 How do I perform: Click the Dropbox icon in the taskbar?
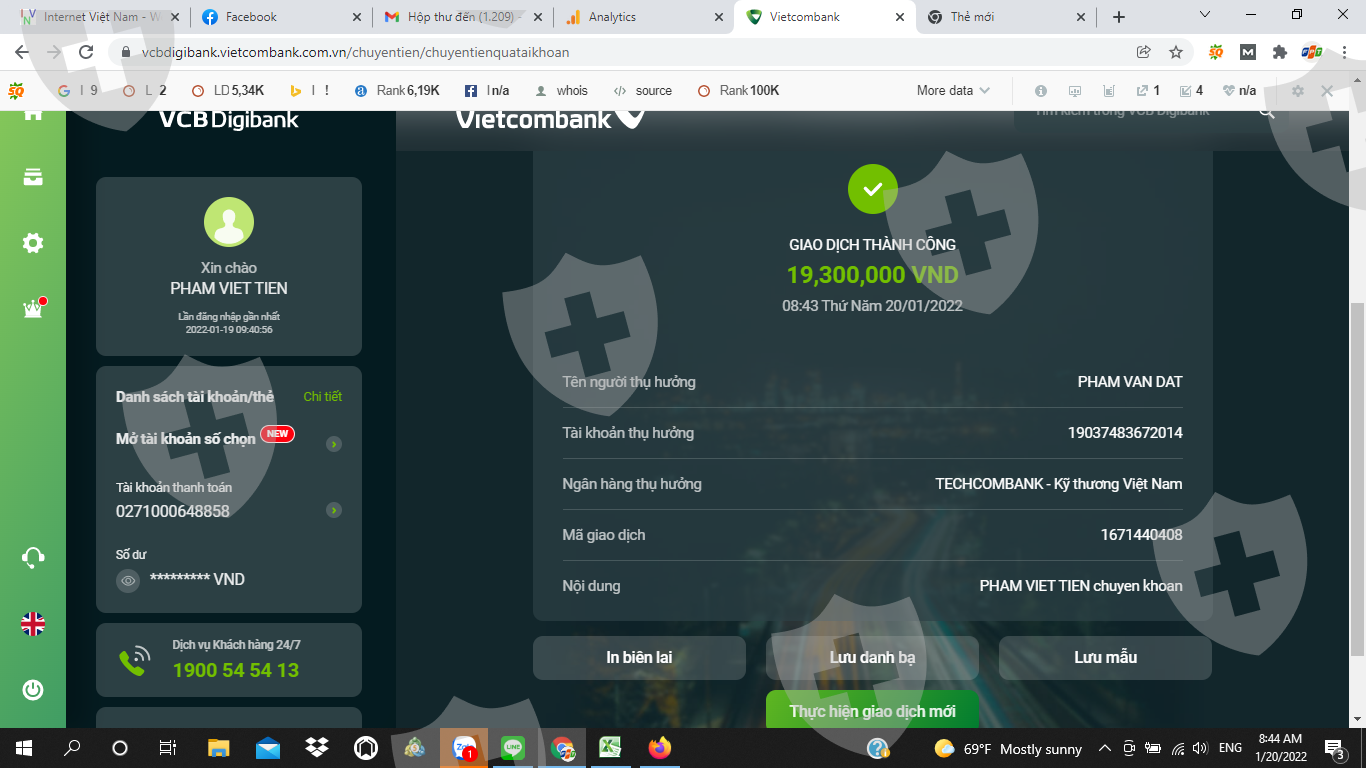(x=317, y=748)
